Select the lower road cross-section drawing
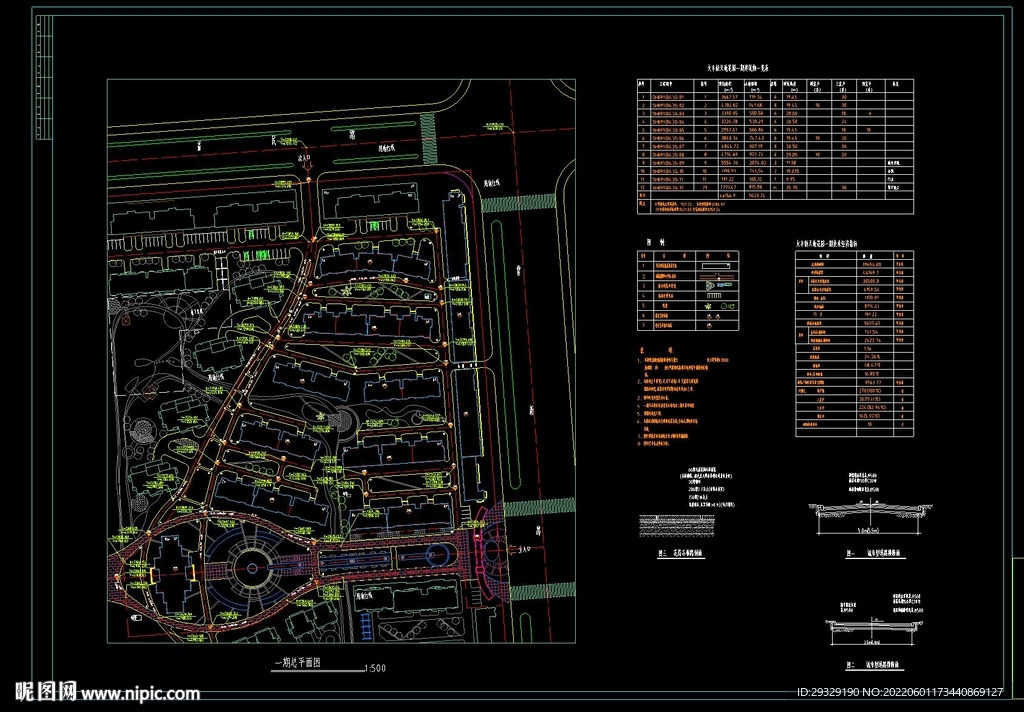This screenshot has width=1024, height=712. point(870,626)
